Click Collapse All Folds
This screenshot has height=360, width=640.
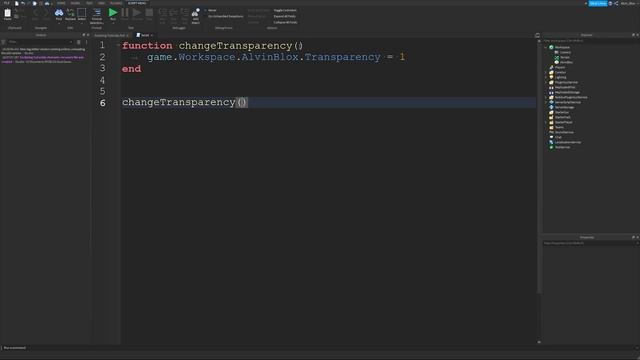(x=285, y=22)
